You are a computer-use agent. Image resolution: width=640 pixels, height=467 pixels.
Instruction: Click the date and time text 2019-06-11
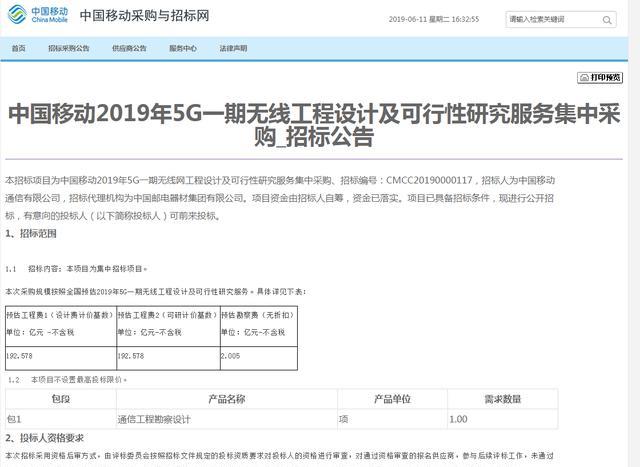(434, 19)
